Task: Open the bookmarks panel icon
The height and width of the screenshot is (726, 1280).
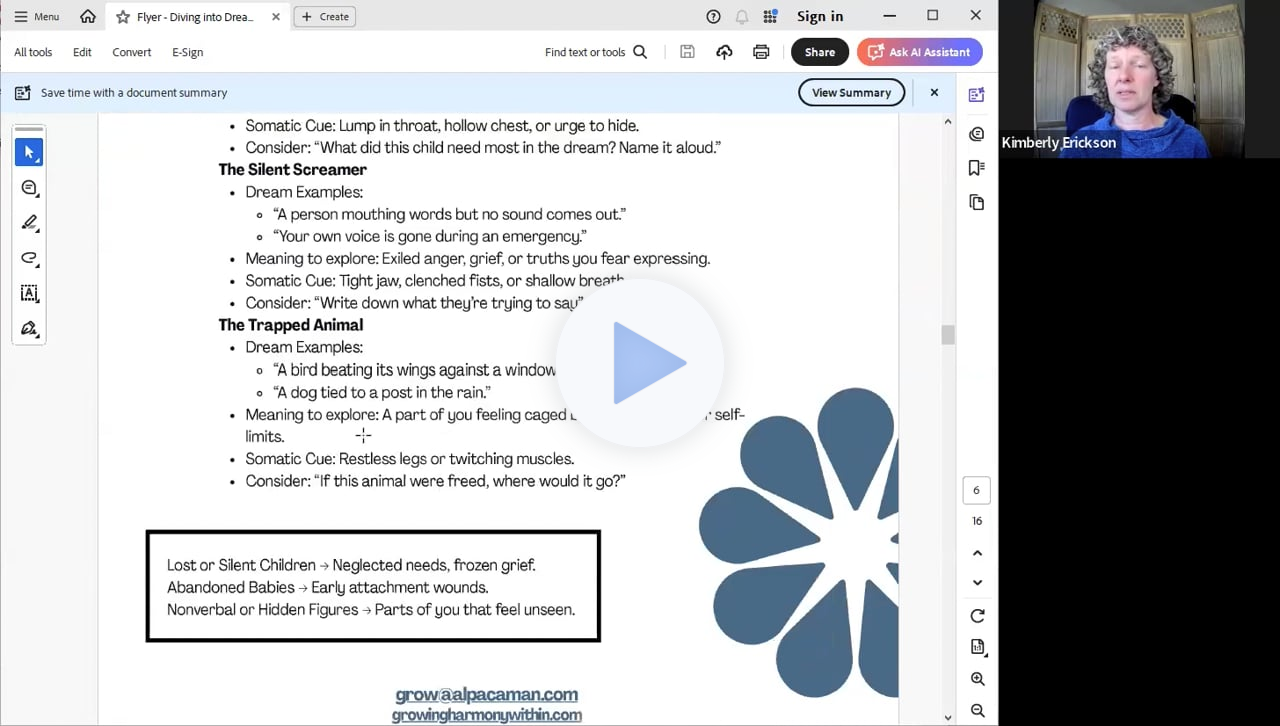Action: tap(977, 168)
